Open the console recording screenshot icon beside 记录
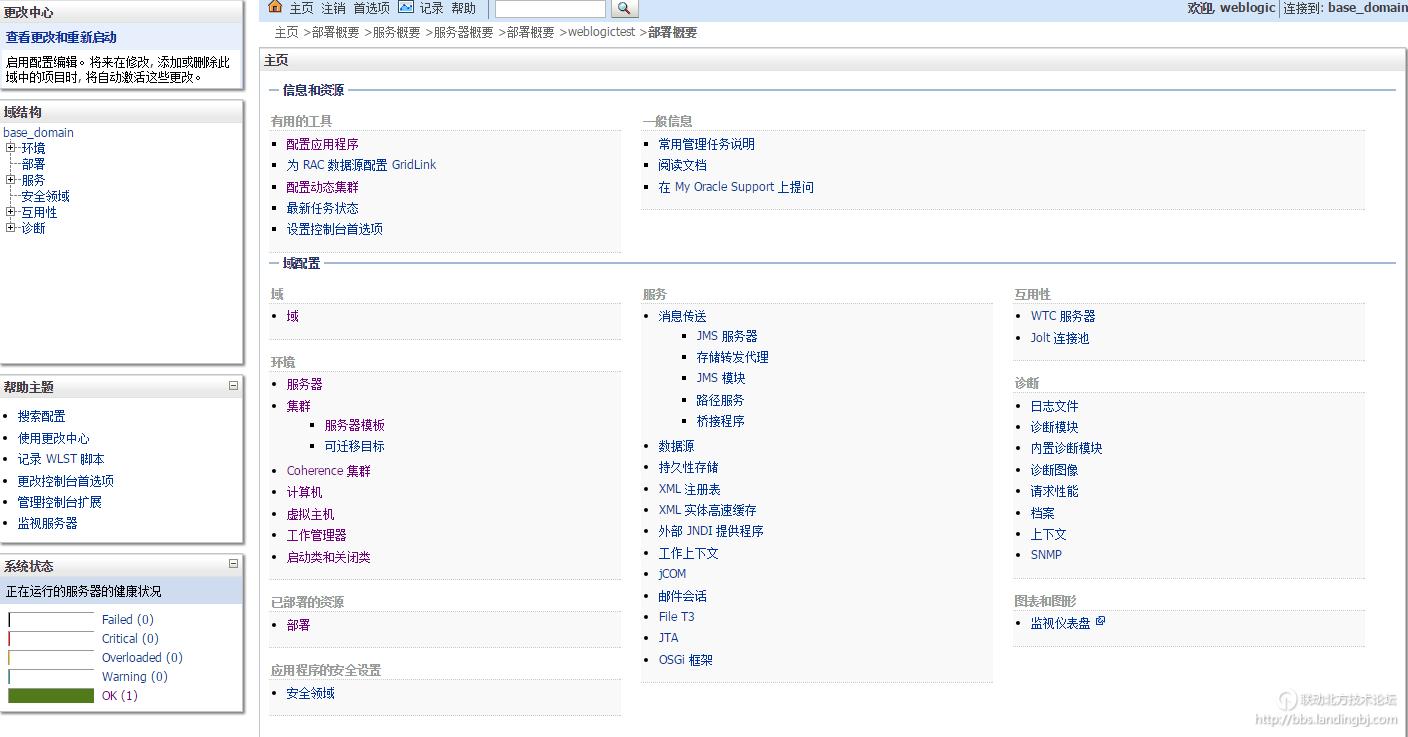 coord(405,7)
